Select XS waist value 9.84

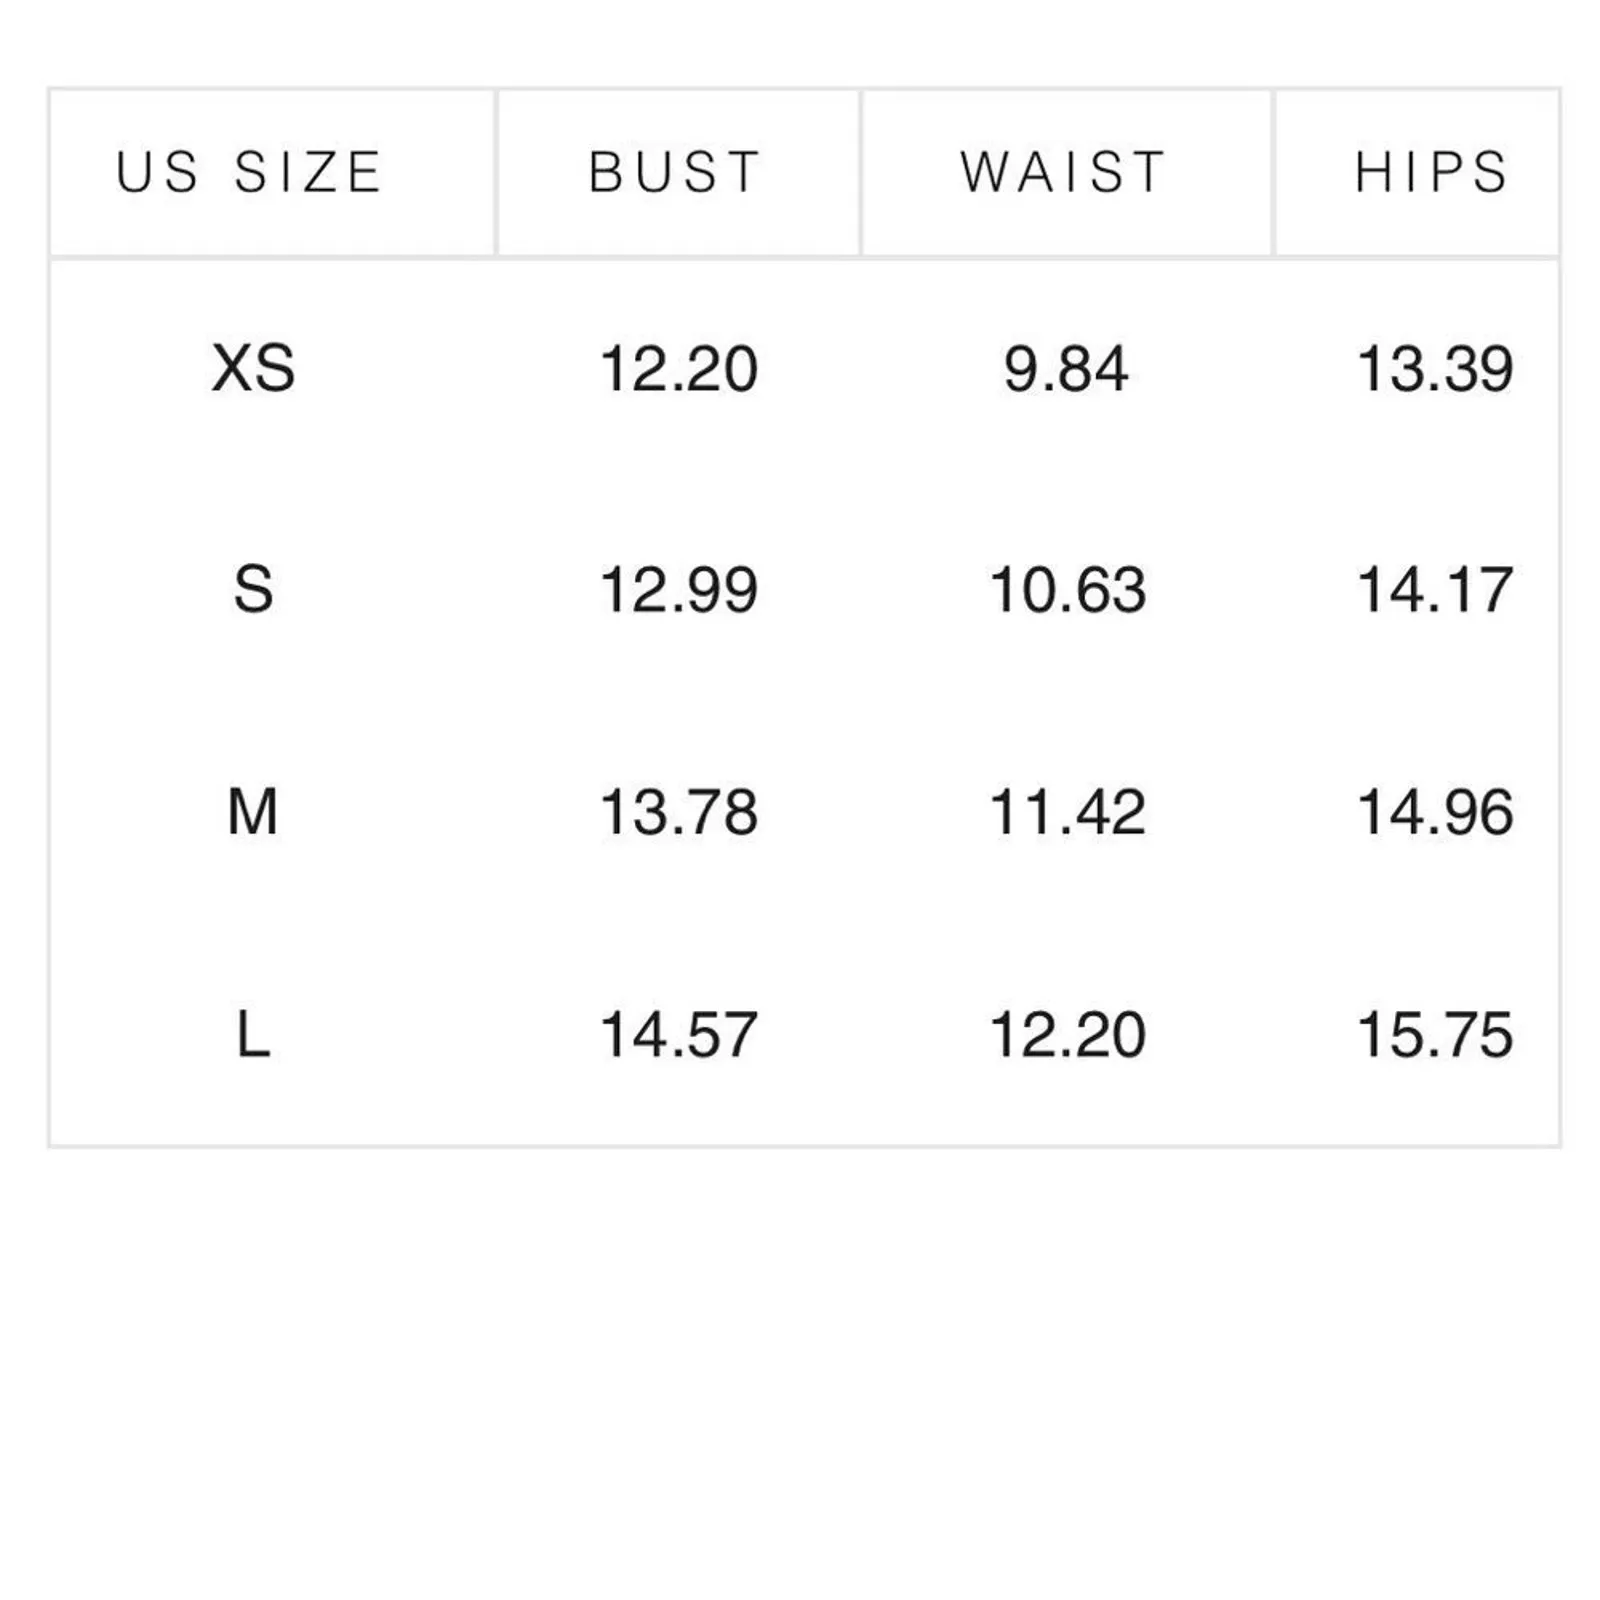pos(1066,368)
